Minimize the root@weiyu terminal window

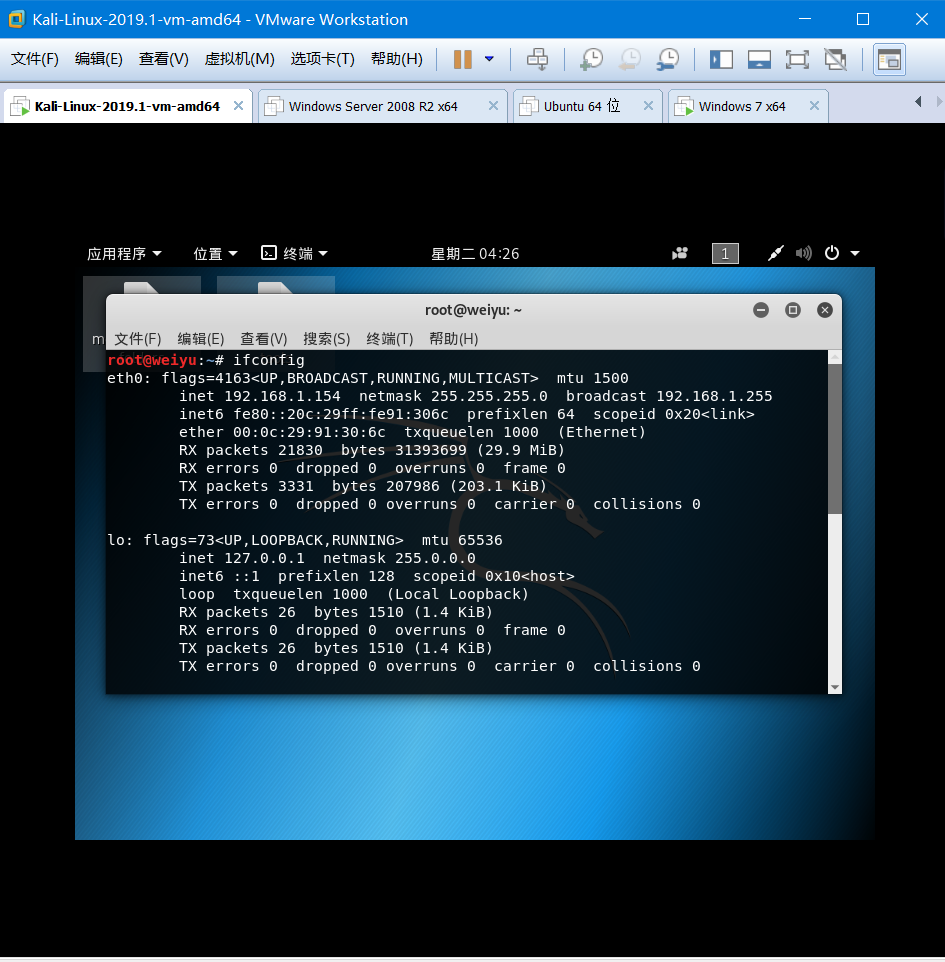pos(761,310)
